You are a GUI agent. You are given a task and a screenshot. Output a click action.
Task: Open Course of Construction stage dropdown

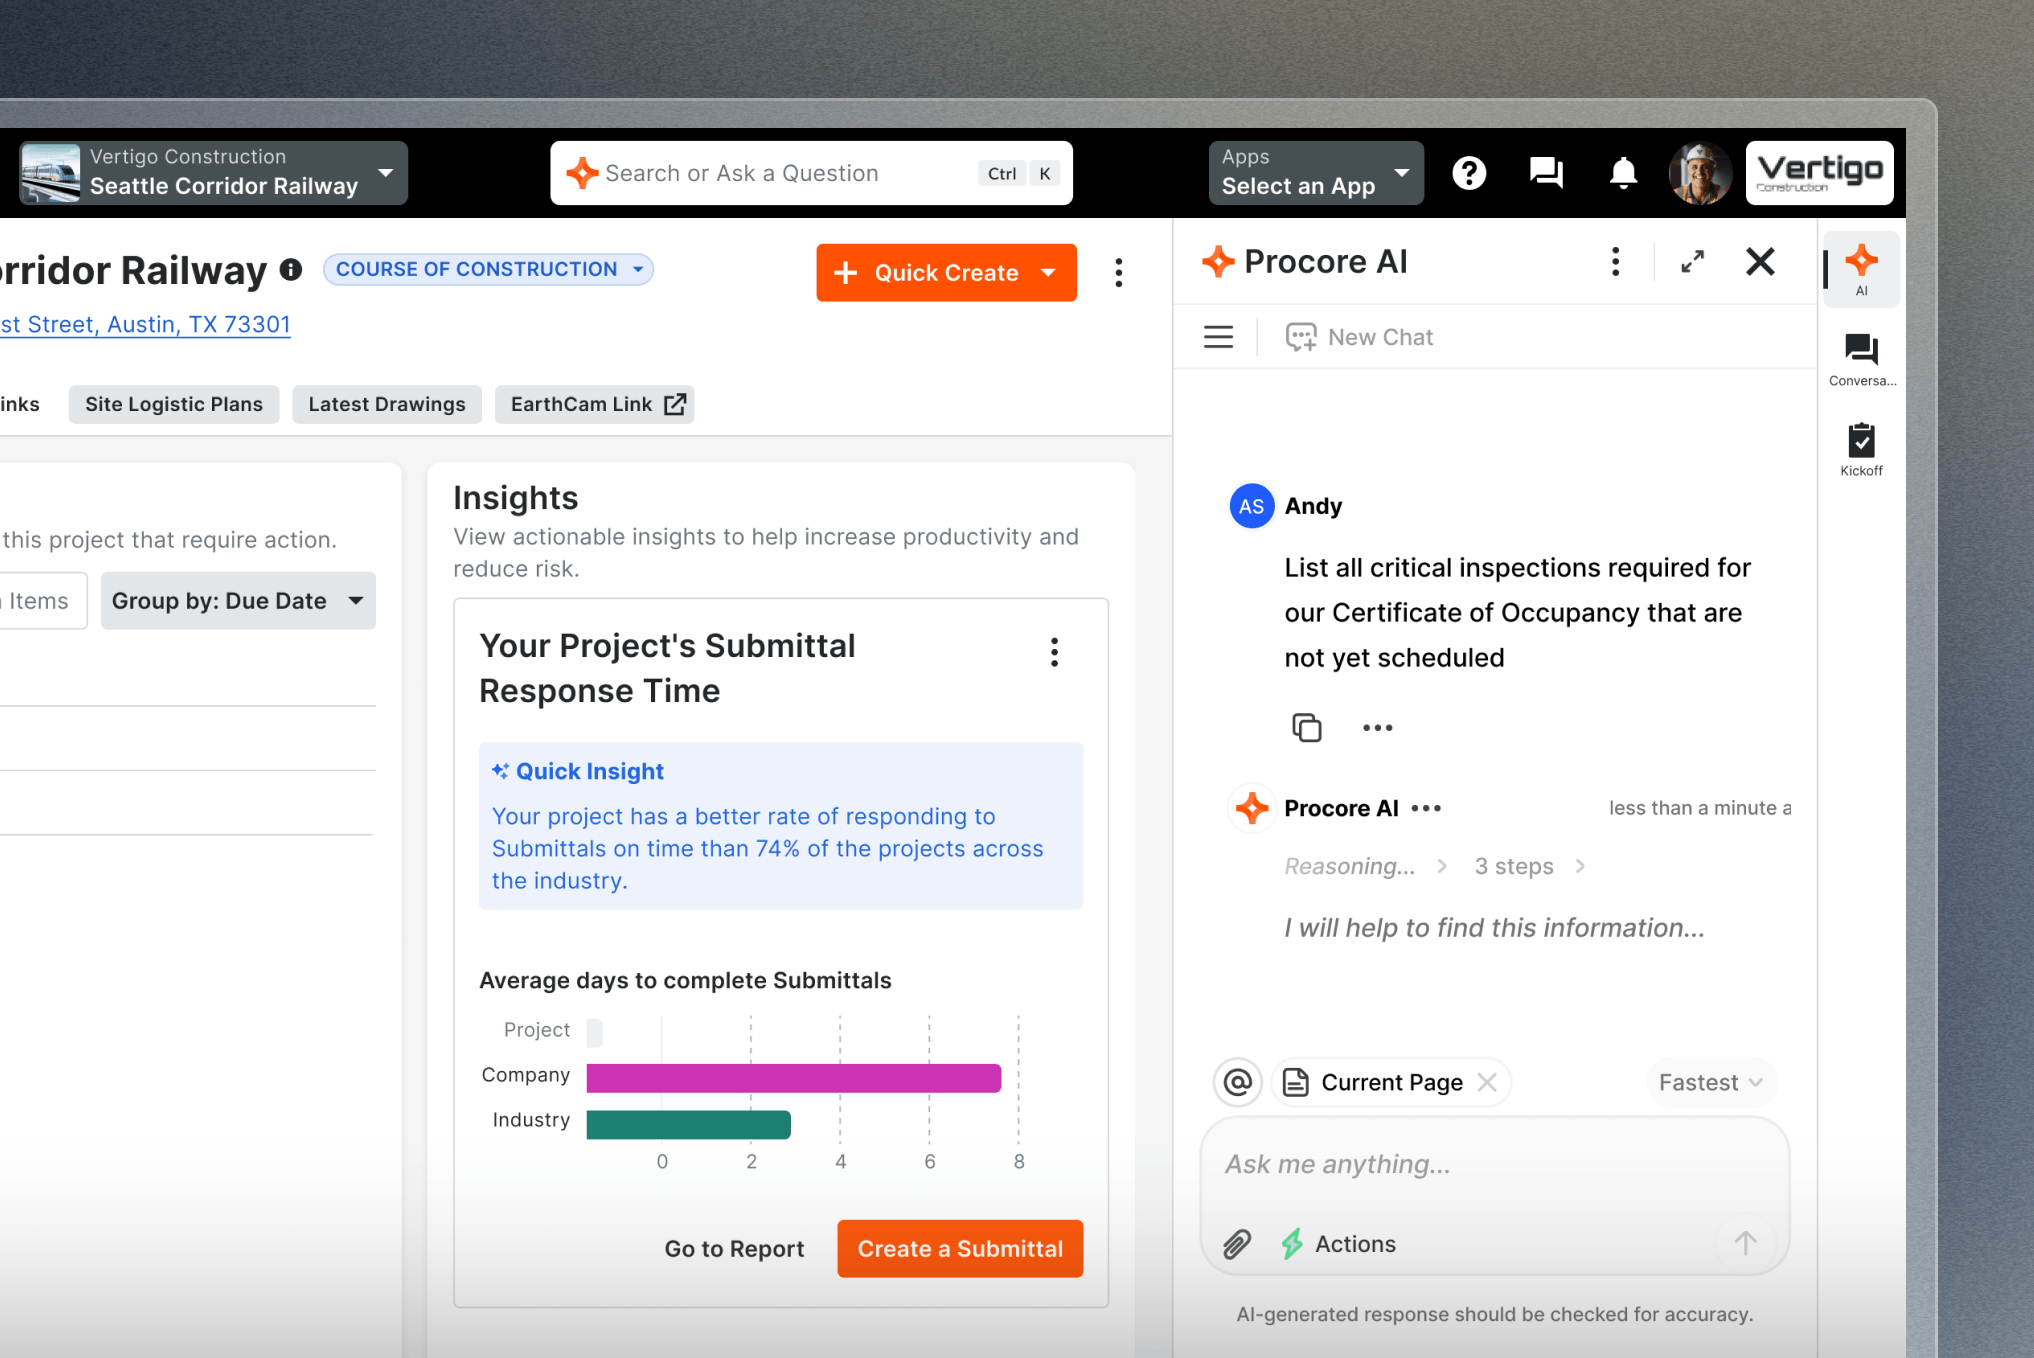[488, 269]
